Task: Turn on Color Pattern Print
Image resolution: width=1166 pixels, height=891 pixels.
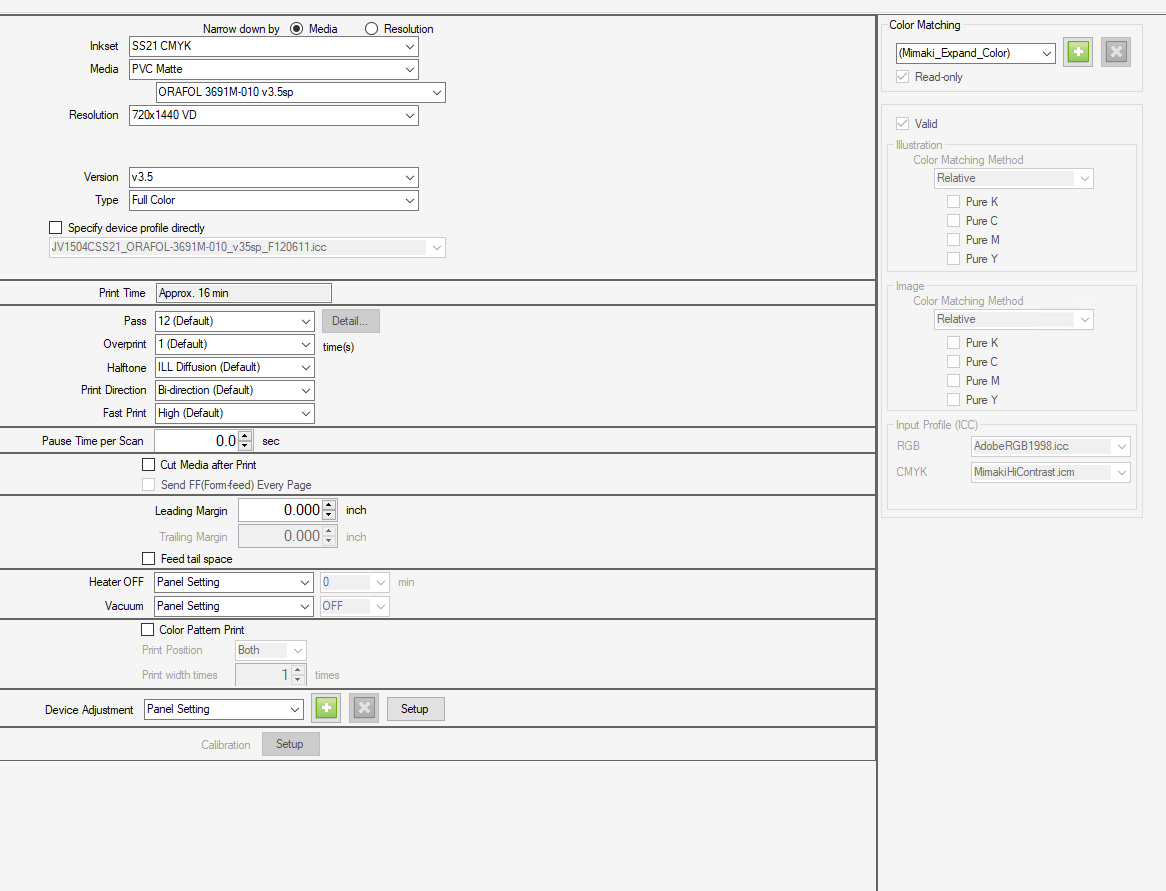Action: coord(147,629)
